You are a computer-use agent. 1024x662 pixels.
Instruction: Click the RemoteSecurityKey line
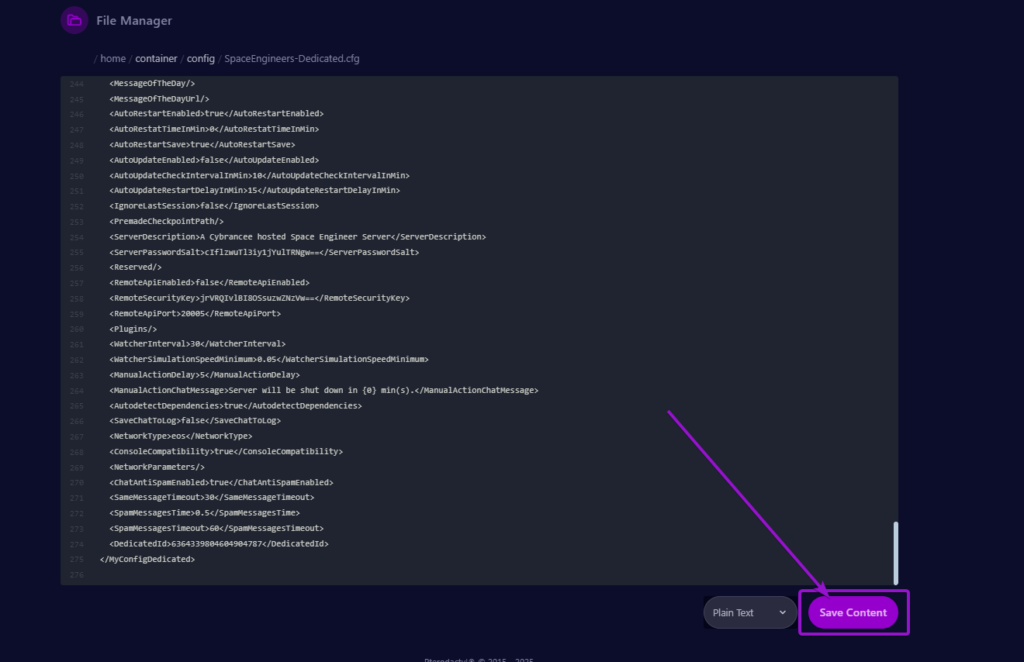(259, 298)
